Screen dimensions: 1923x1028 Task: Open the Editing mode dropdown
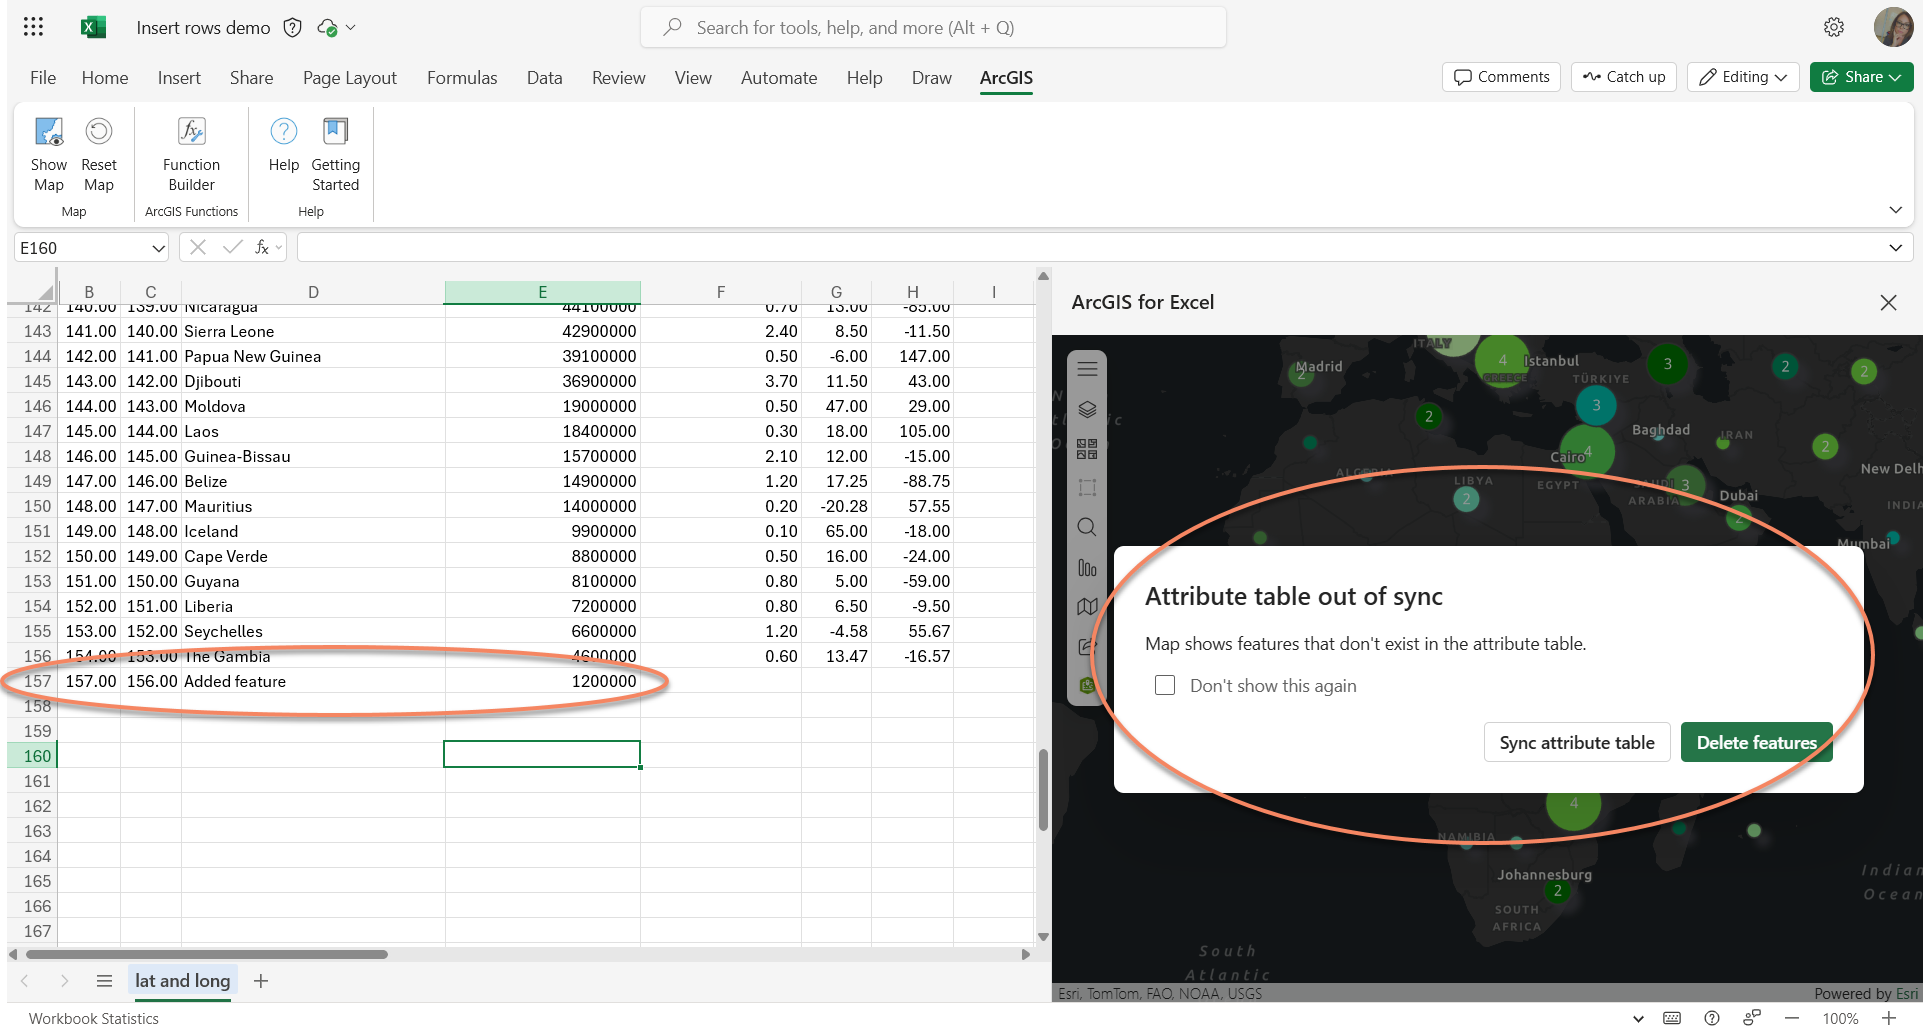coord(1743,77)
